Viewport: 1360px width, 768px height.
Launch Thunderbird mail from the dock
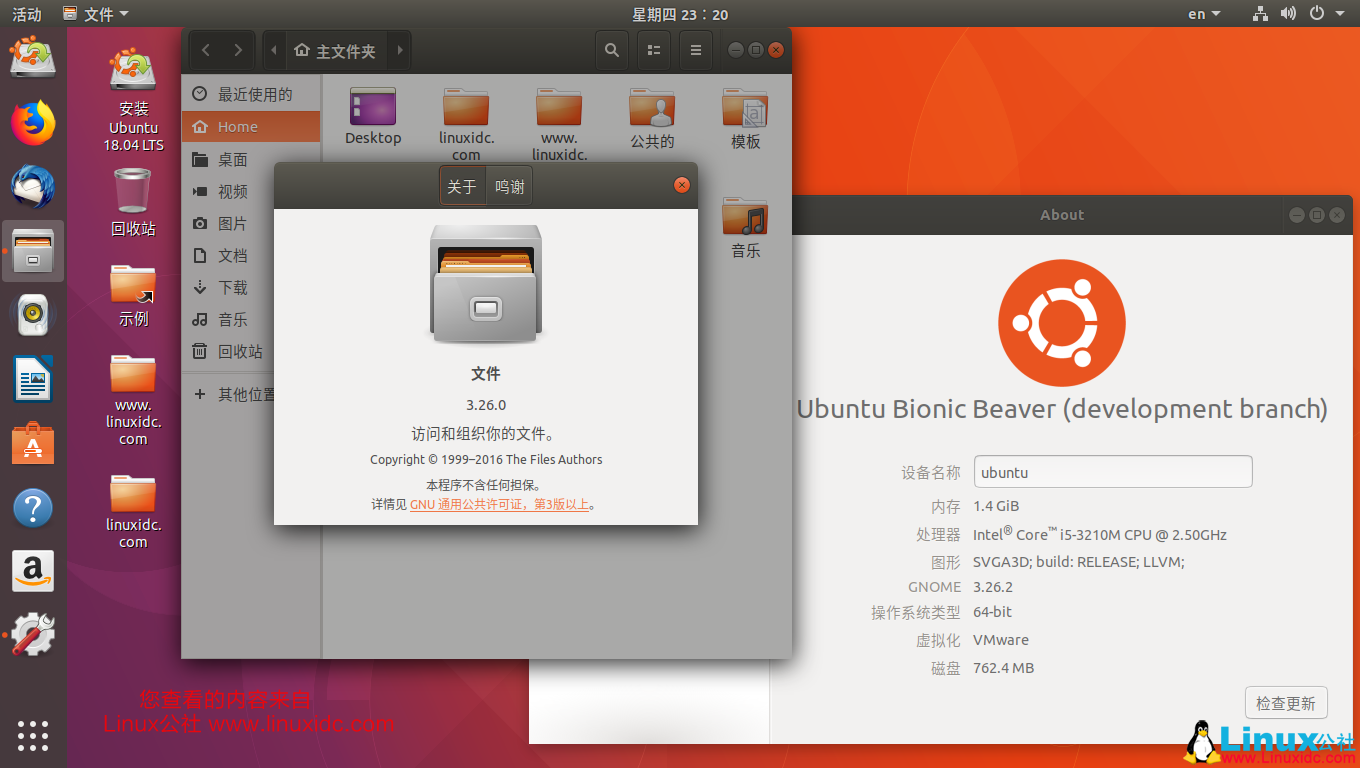coord(33,187)
